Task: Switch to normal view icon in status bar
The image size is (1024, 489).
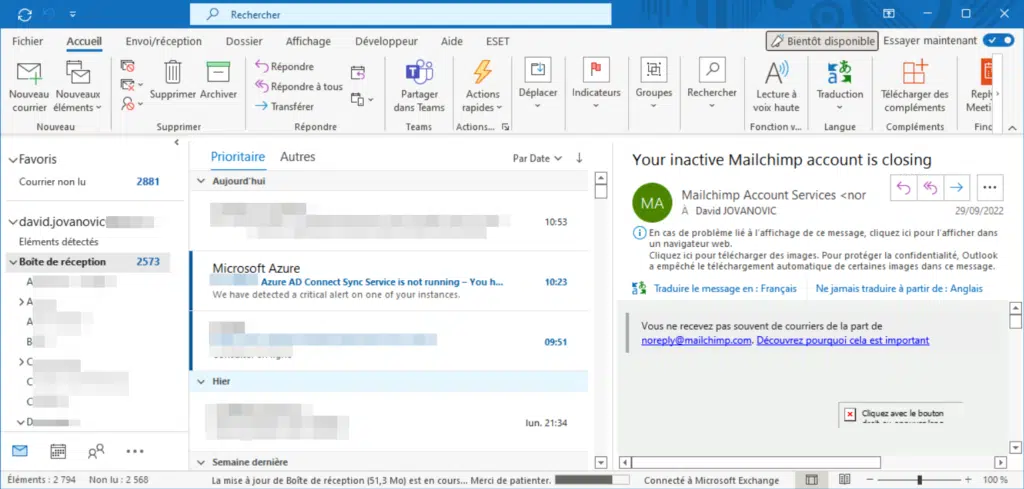Action: click(812, 480)
